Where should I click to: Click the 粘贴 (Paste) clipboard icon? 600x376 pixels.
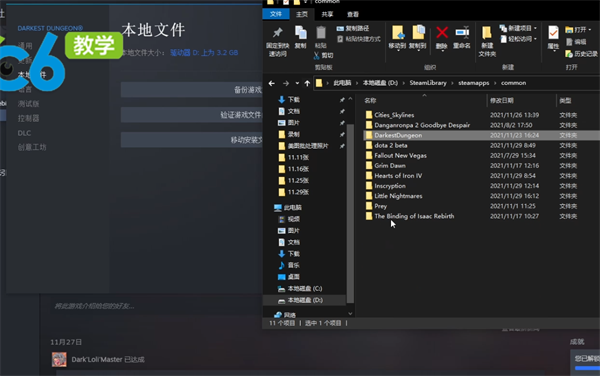pos(321,33)
